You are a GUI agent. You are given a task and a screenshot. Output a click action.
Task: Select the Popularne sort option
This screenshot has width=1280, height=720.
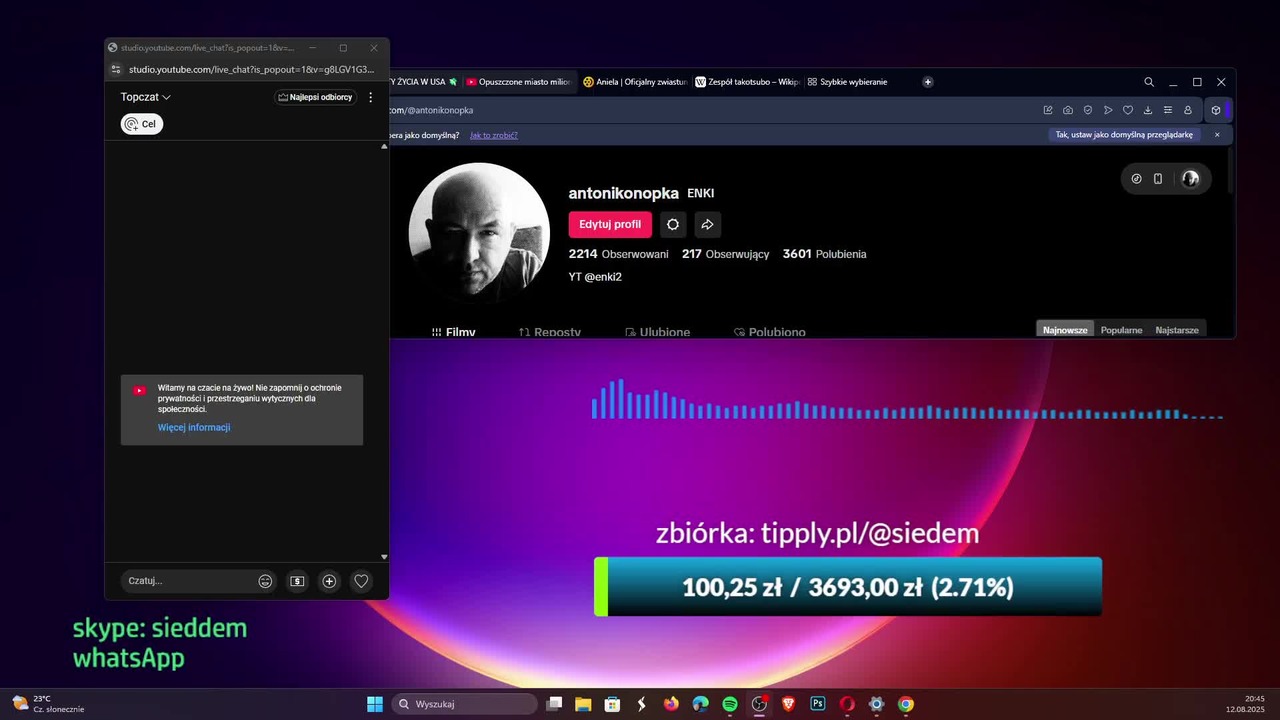tap(1121, 330)
